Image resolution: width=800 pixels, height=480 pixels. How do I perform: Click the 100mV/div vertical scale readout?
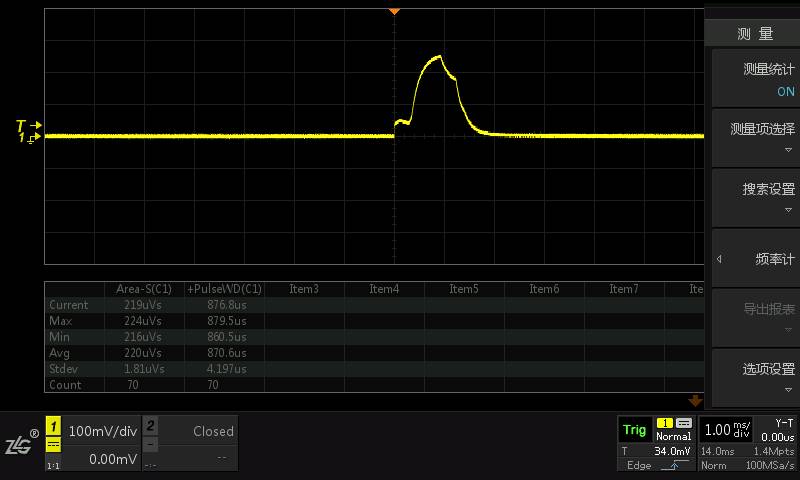tap(100, 431)
